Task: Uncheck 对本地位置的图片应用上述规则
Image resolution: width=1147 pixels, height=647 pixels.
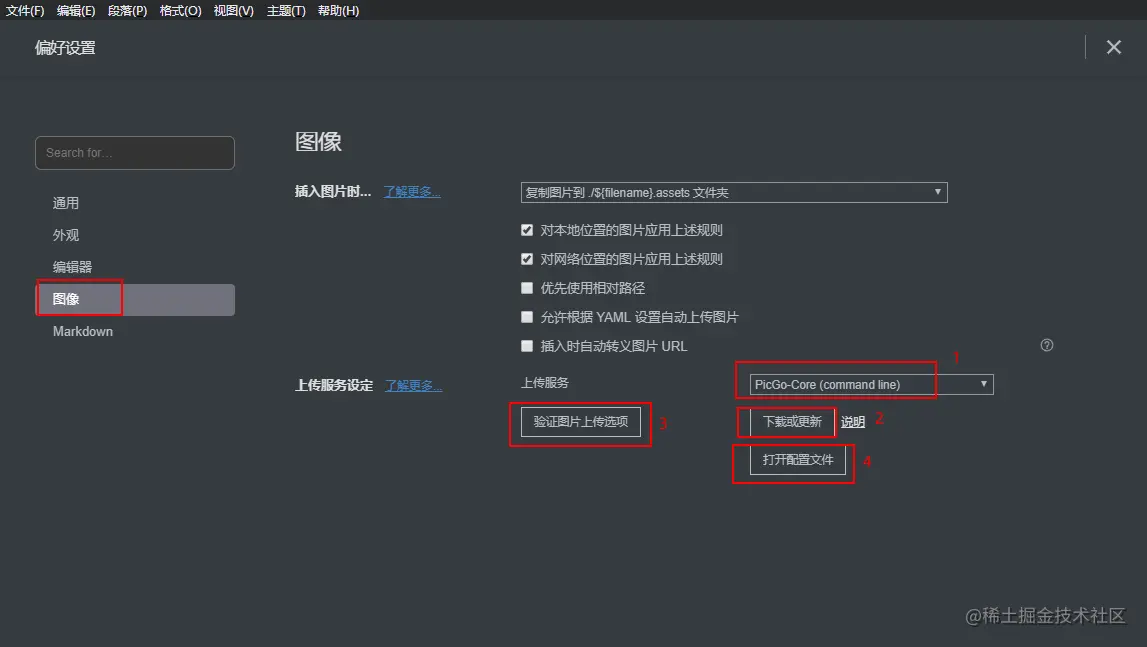Action: [527, 230]
